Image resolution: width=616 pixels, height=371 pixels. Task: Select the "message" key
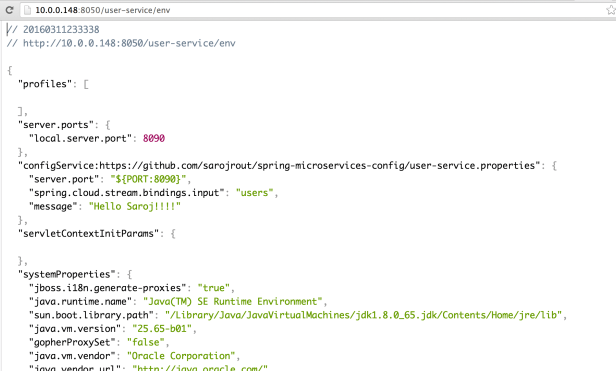[53, 207]
